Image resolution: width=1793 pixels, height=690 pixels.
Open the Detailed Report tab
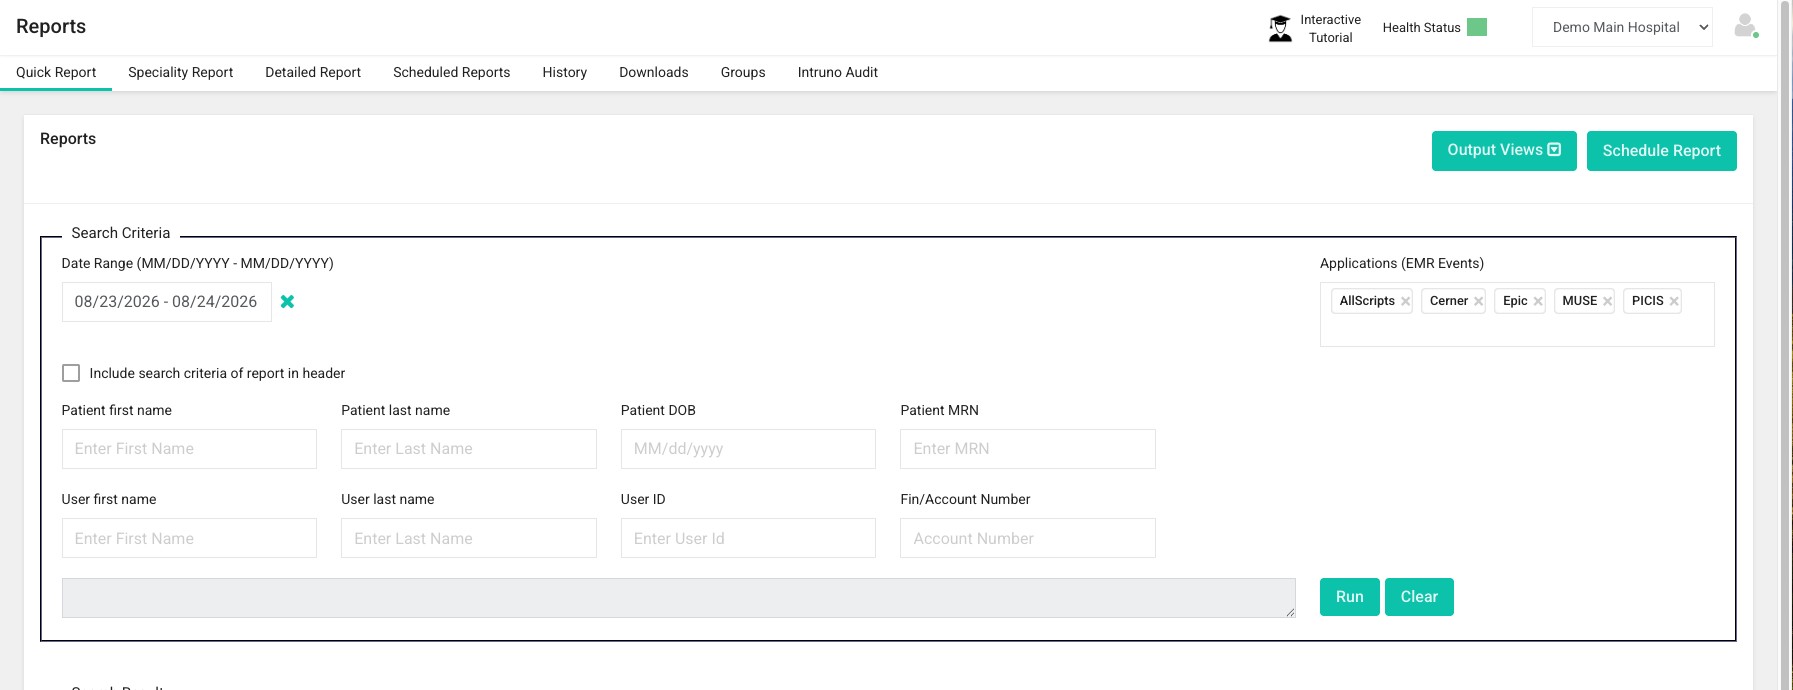313,72
